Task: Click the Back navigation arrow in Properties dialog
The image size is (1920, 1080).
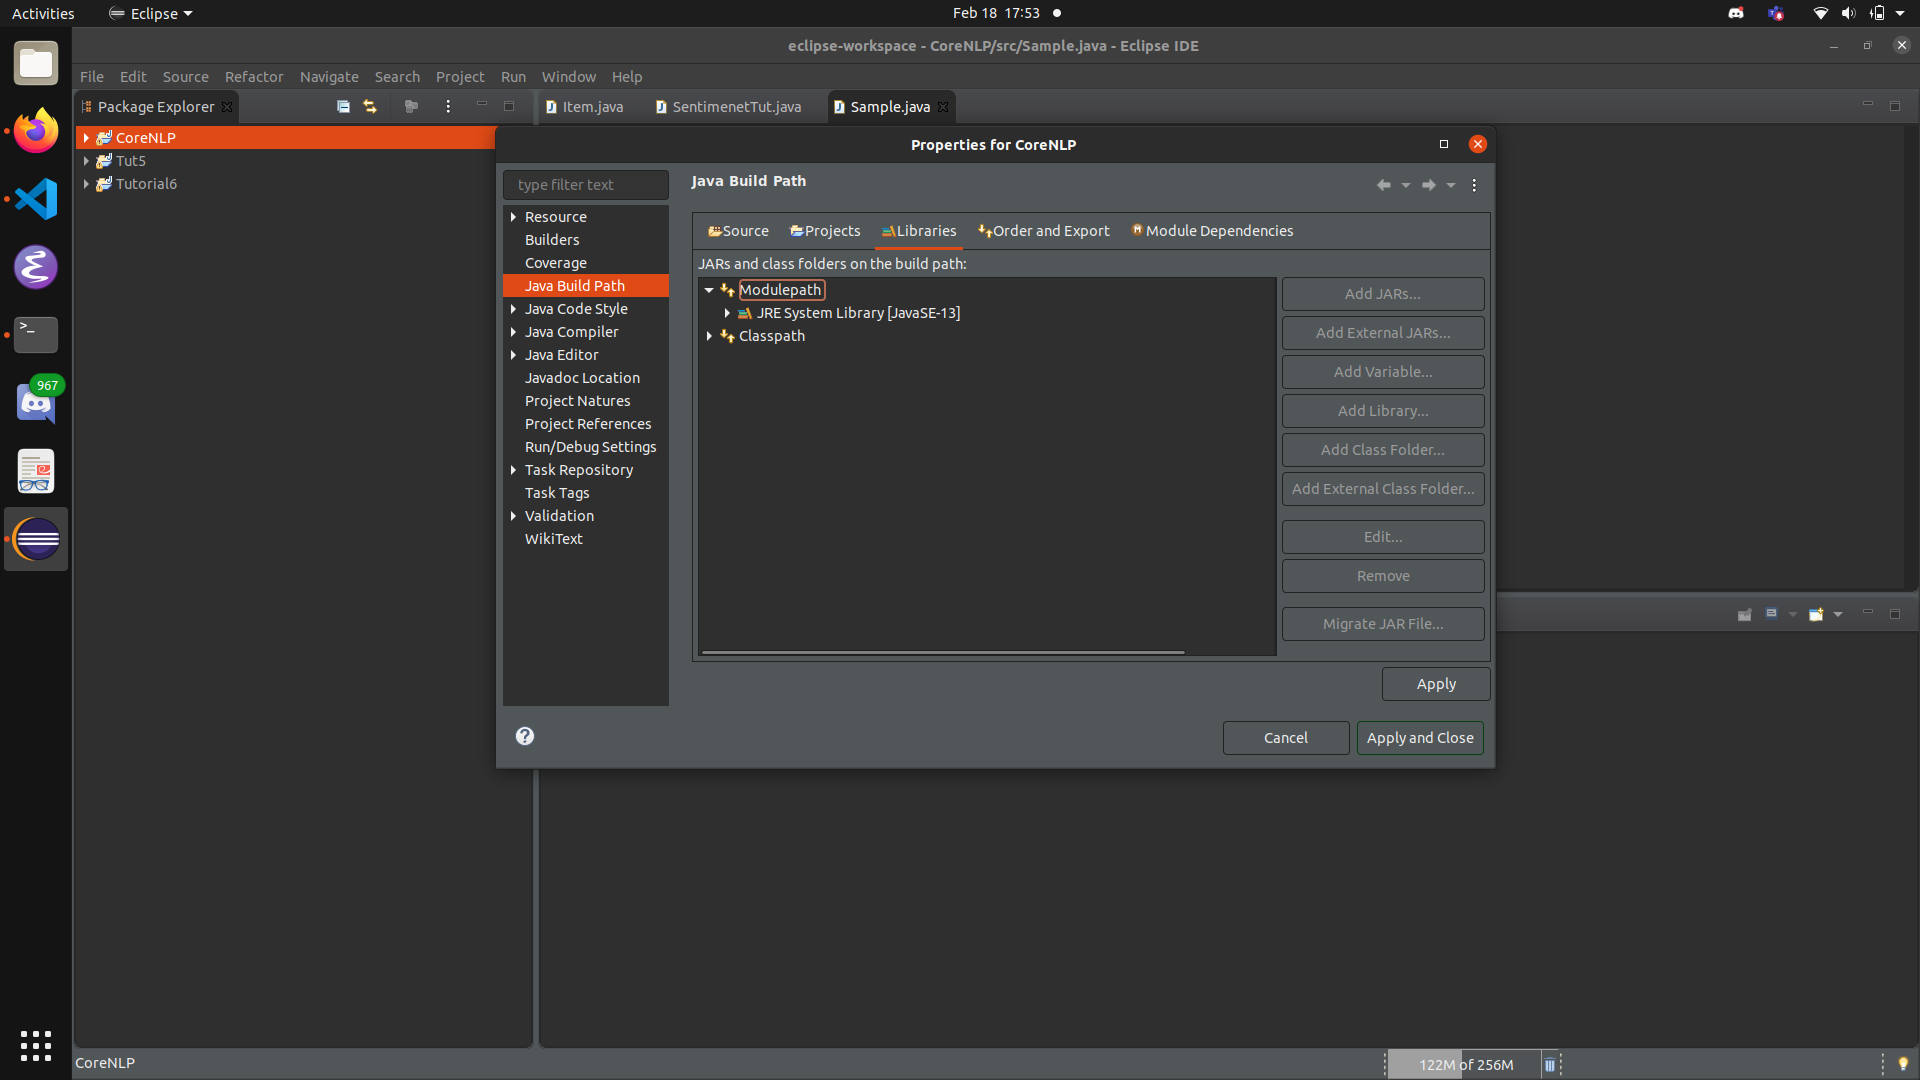Action: coord(1384,185)
